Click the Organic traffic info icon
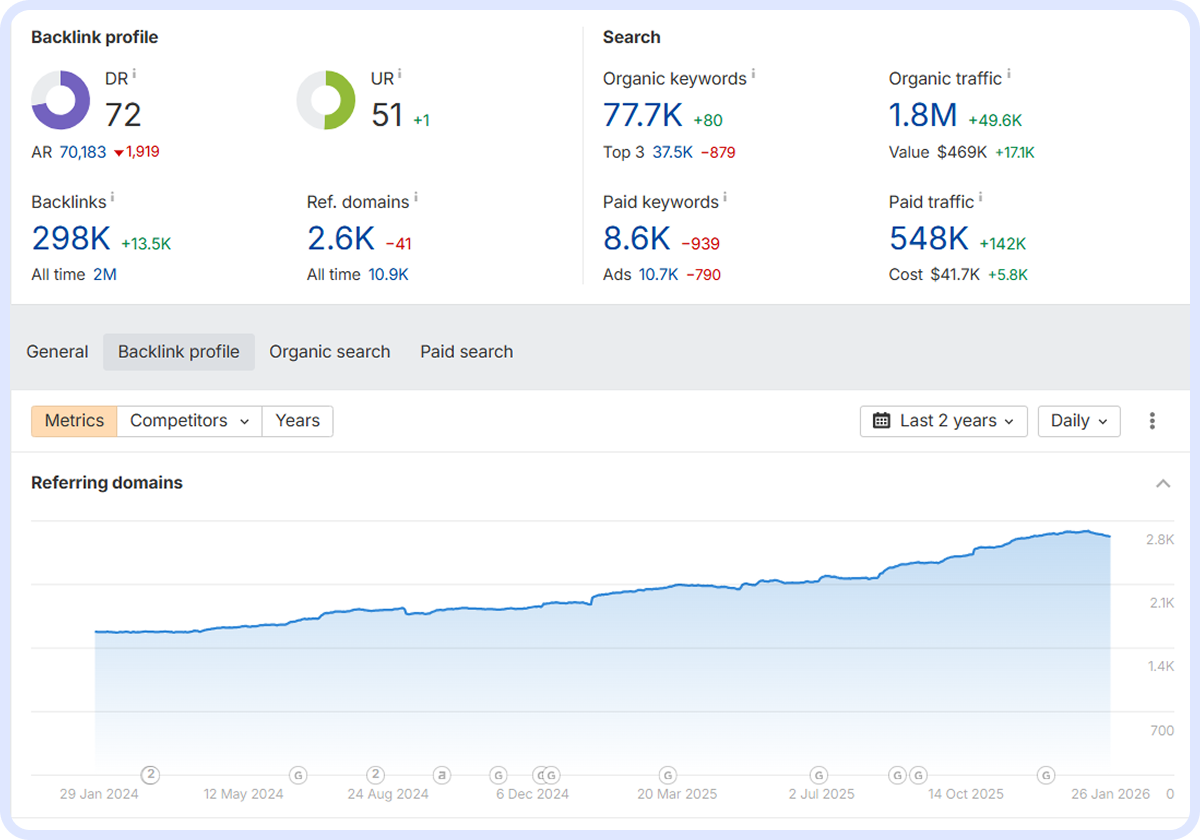 pos(1009,75)
